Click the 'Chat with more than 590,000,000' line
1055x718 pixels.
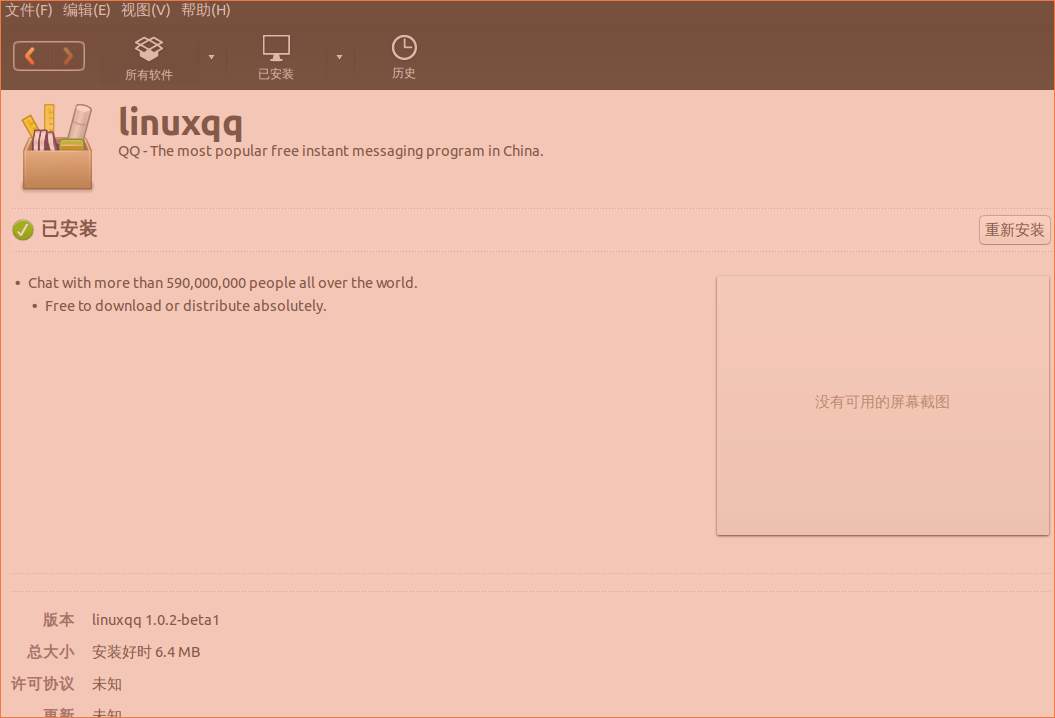pos(223,283)
